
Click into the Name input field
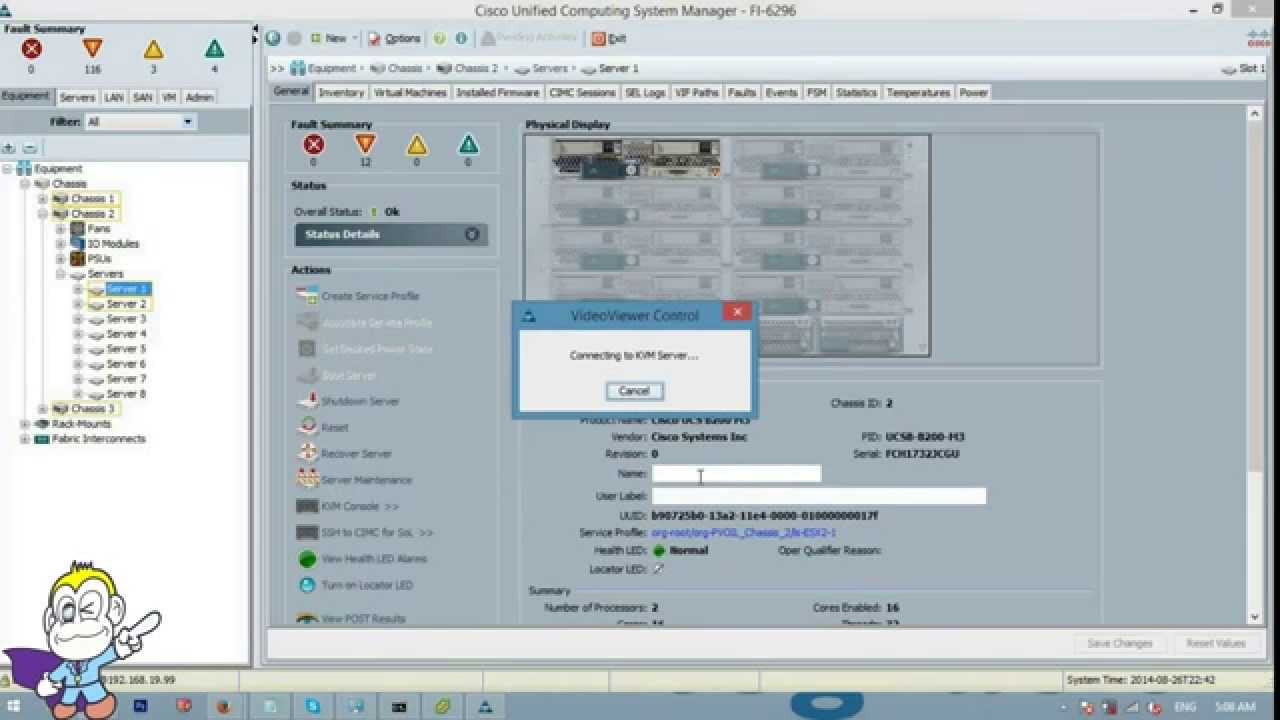click(736, 474)
